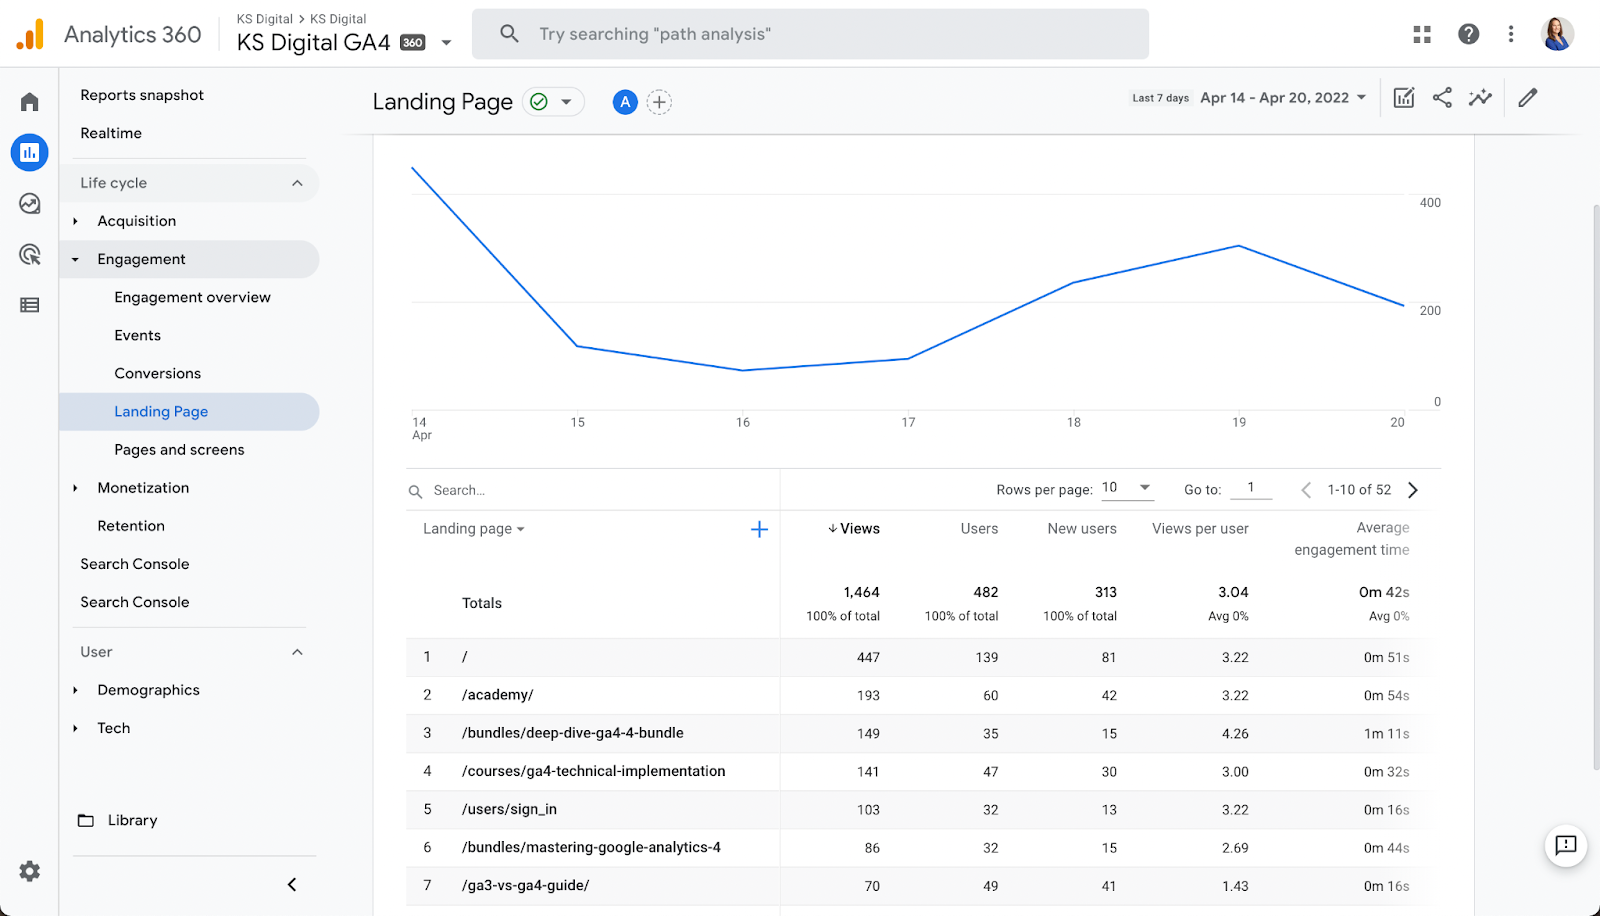Open the Library folder
Image resolution: width=1600 pixels, height=916 pixels.
pos(118,820)
